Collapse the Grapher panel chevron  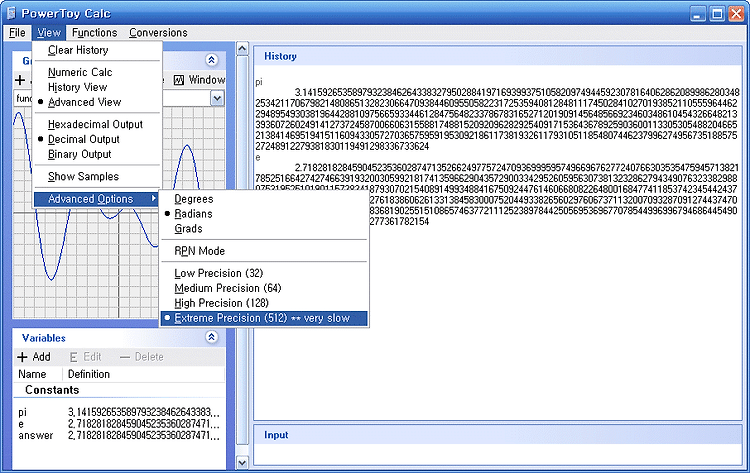(x=211, y=60)
